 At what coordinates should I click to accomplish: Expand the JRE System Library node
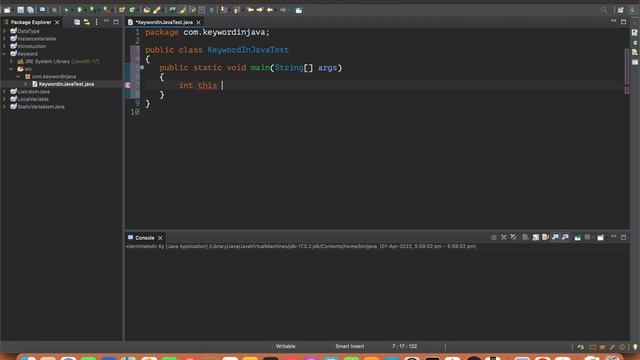click(x=11, y=61)
